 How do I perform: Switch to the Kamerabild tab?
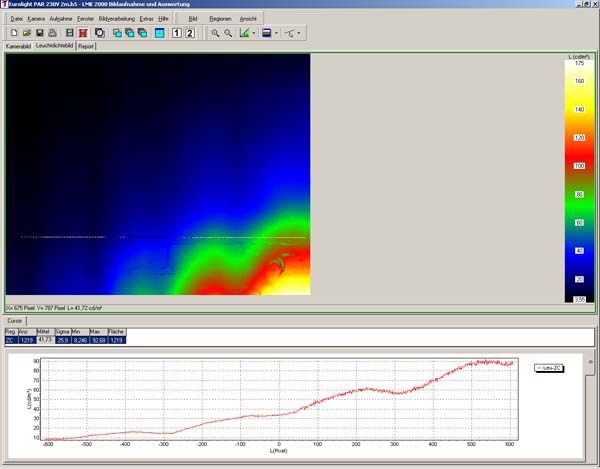[18, 46]
